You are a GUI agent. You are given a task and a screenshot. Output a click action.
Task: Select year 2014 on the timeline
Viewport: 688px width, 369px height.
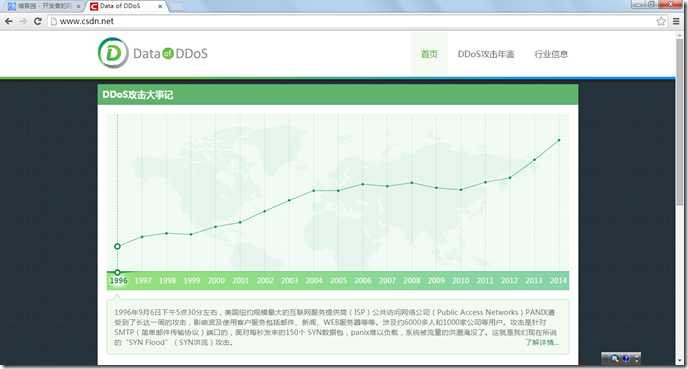(x=558, y=281)
